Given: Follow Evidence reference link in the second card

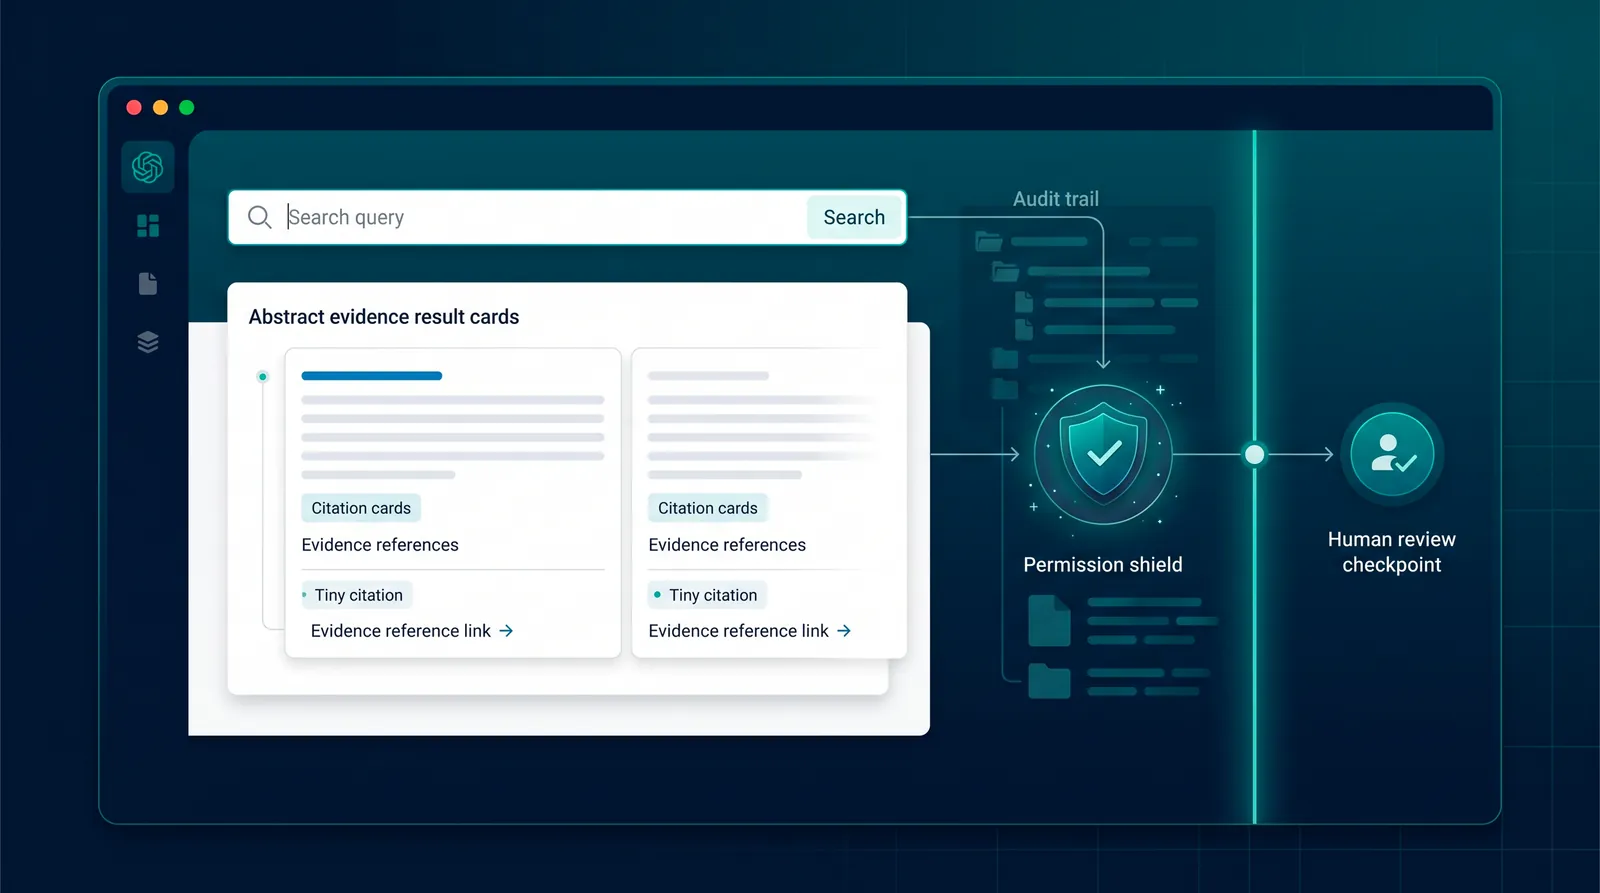Looking at the screenshot, I should pyautogui.click(x=738, y=631).
